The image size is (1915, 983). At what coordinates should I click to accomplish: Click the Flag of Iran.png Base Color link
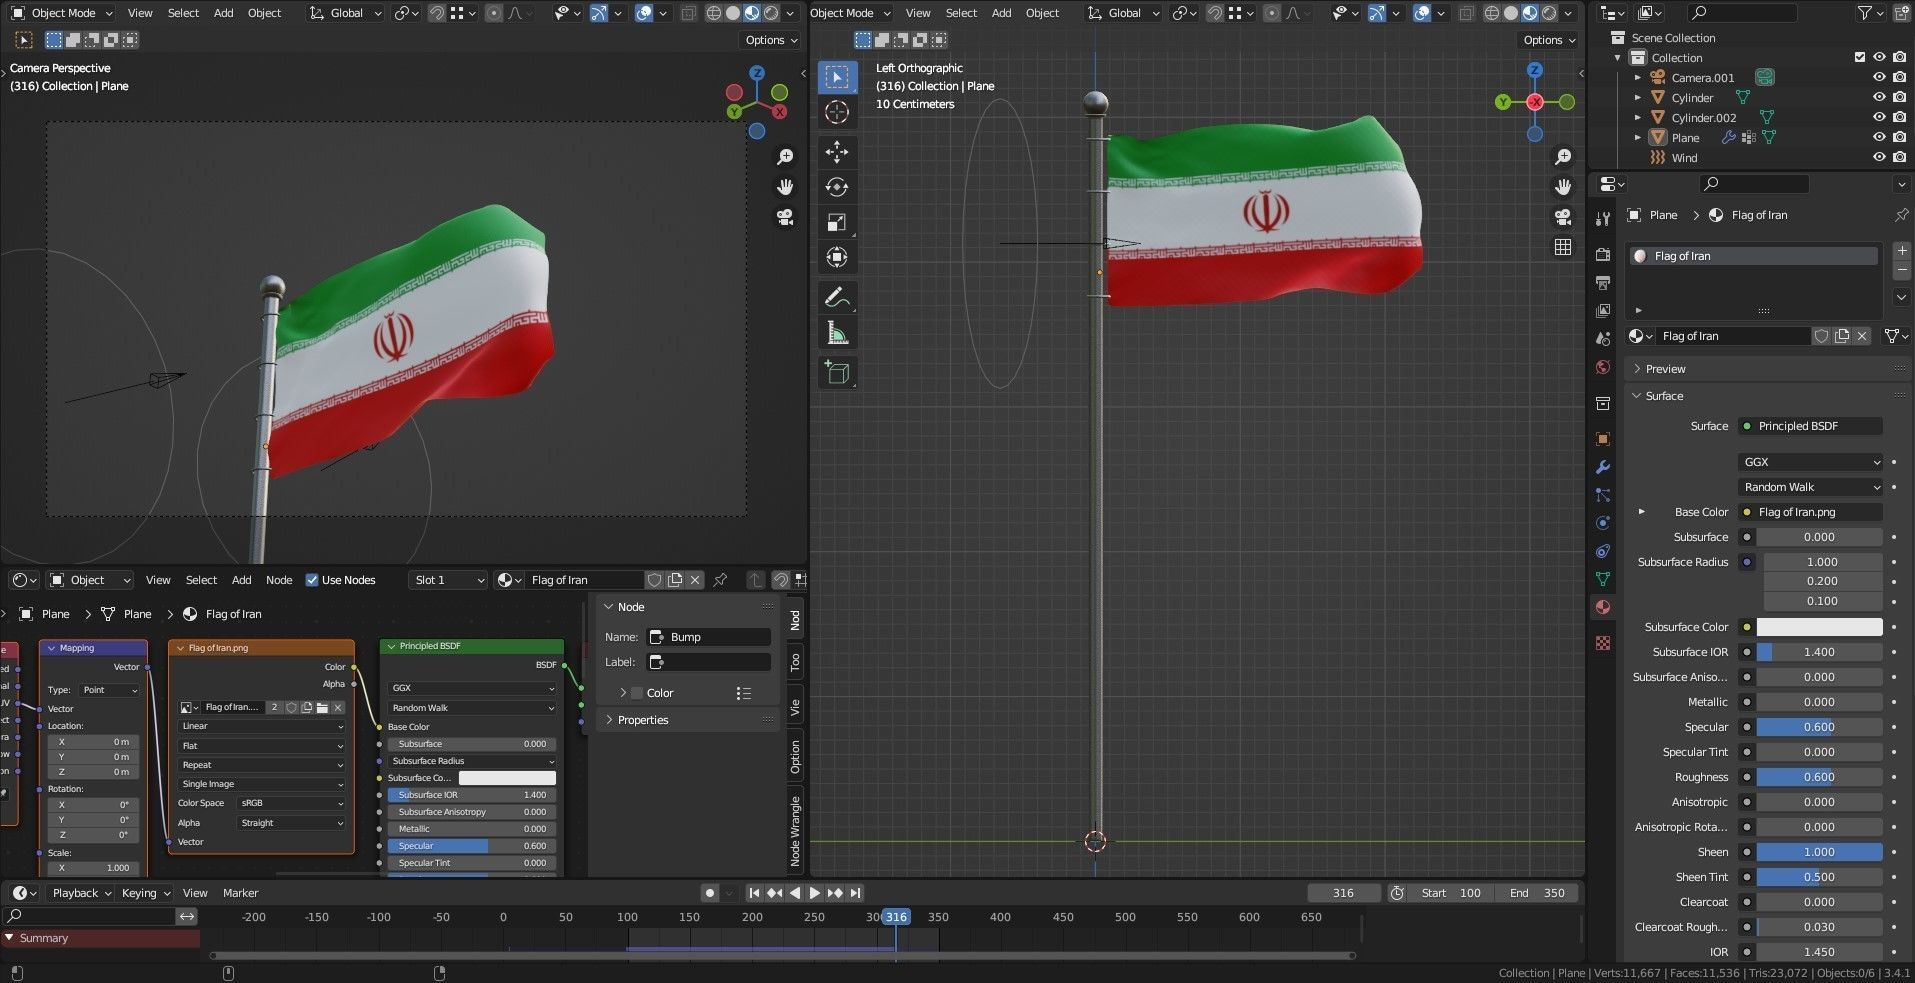click(x=1811, y=512)
